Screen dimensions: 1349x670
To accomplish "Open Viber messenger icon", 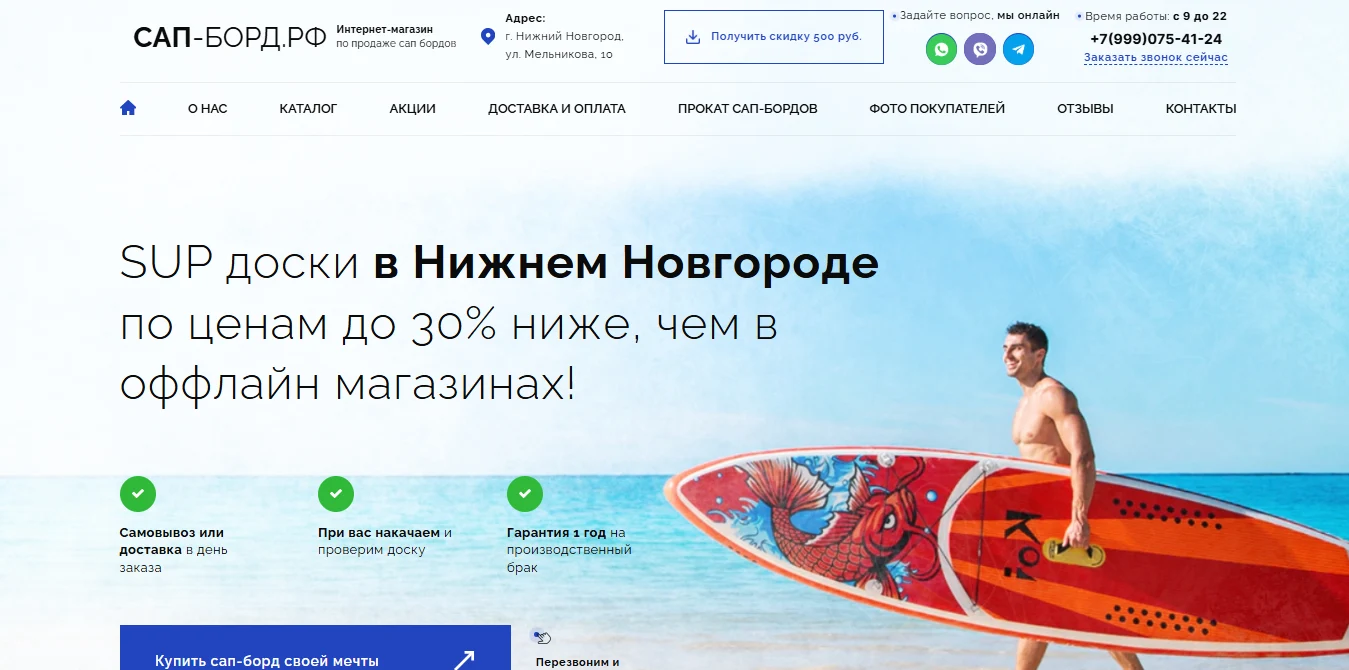I will point(980,49).
